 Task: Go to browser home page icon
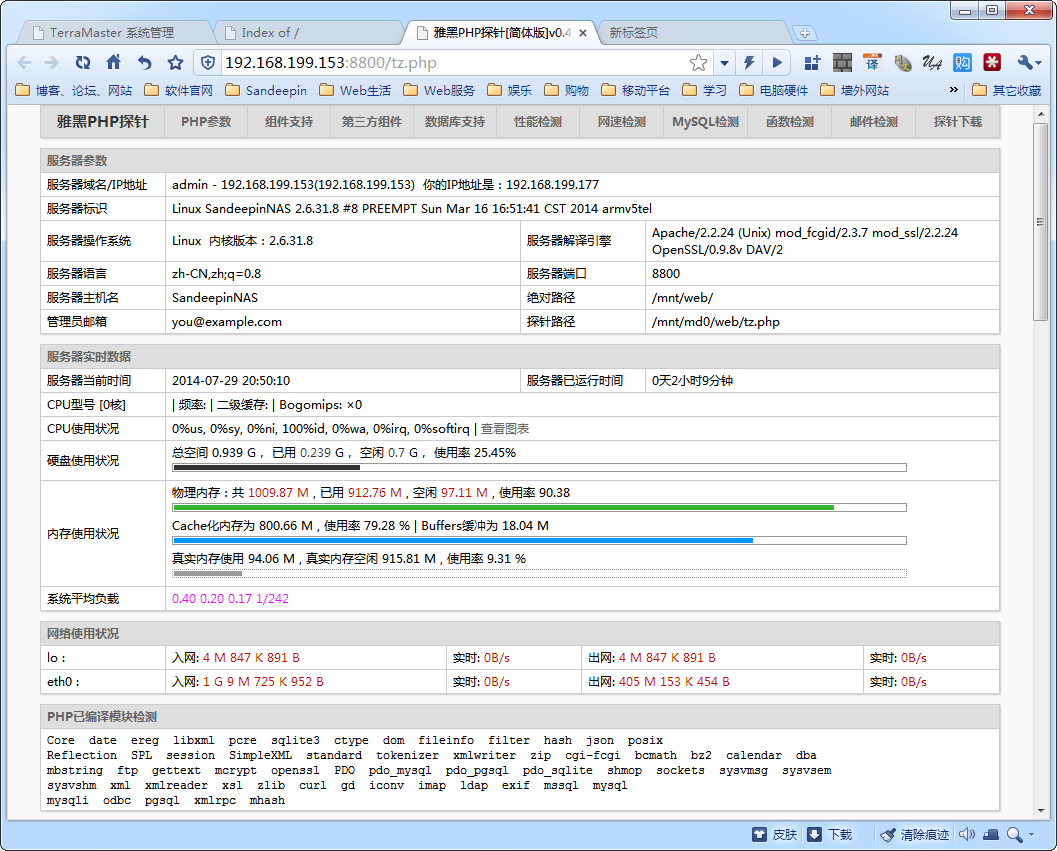(114, 63)
